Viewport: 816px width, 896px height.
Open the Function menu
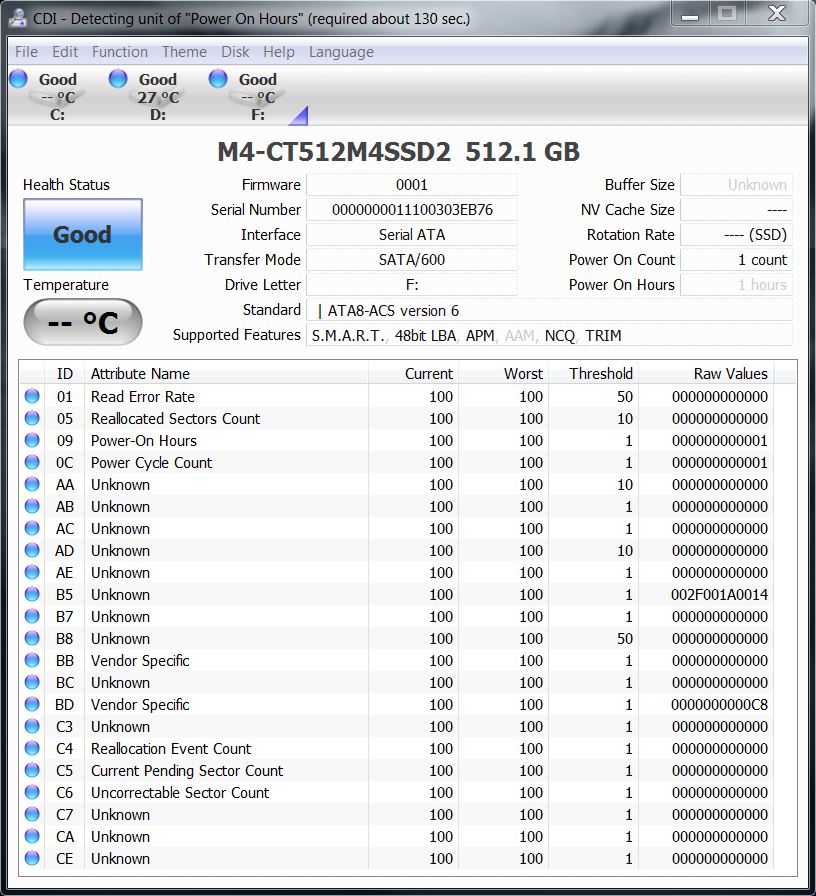[x=120, y=52]
